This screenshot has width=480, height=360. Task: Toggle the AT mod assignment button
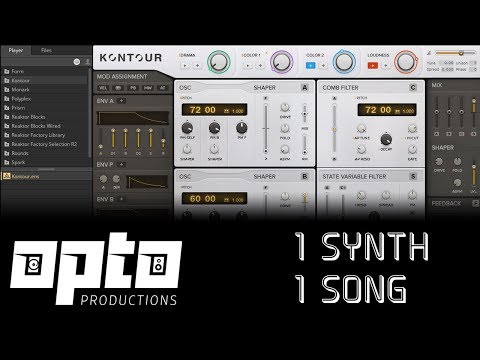(x=163, y=88)
